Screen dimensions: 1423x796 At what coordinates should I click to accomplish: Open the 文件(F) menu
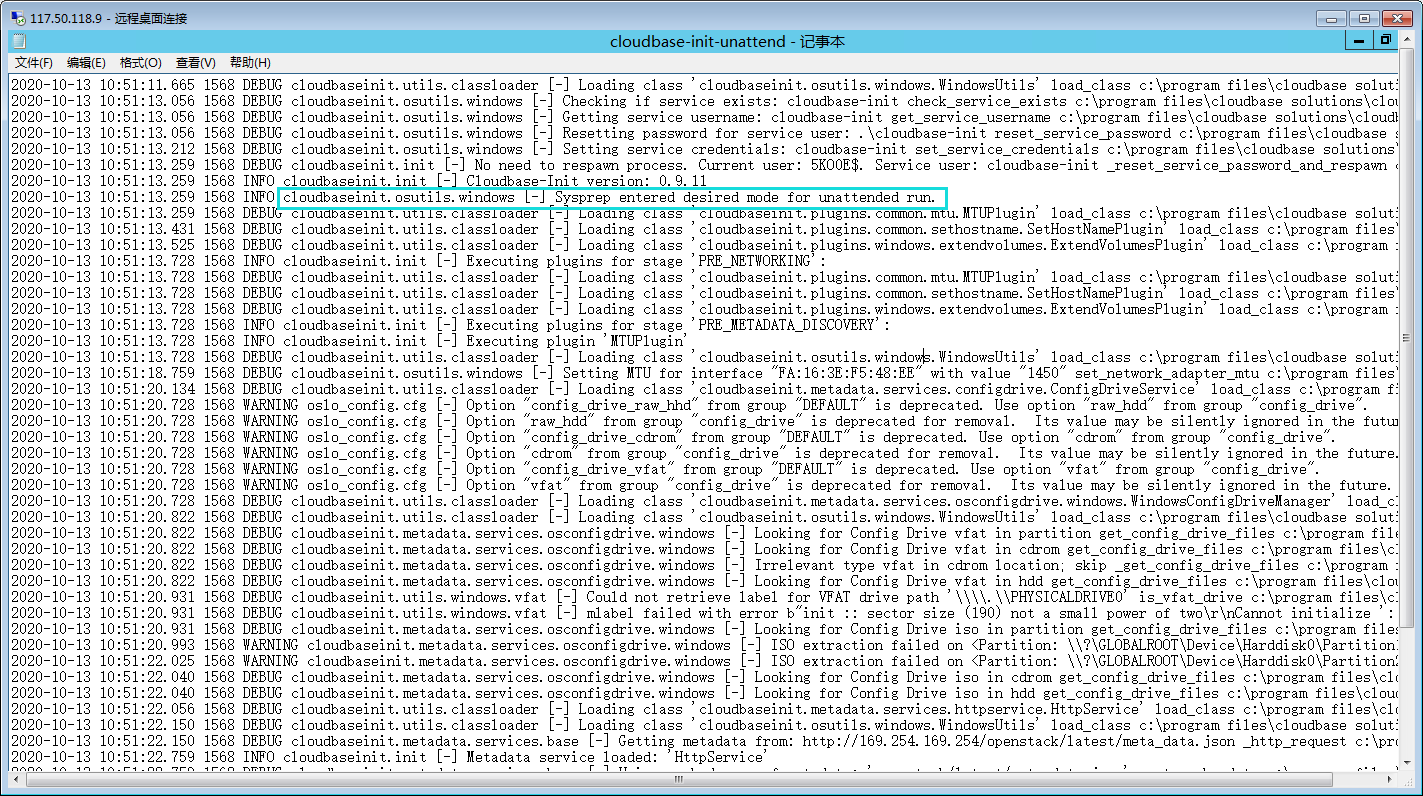[34, 63]
